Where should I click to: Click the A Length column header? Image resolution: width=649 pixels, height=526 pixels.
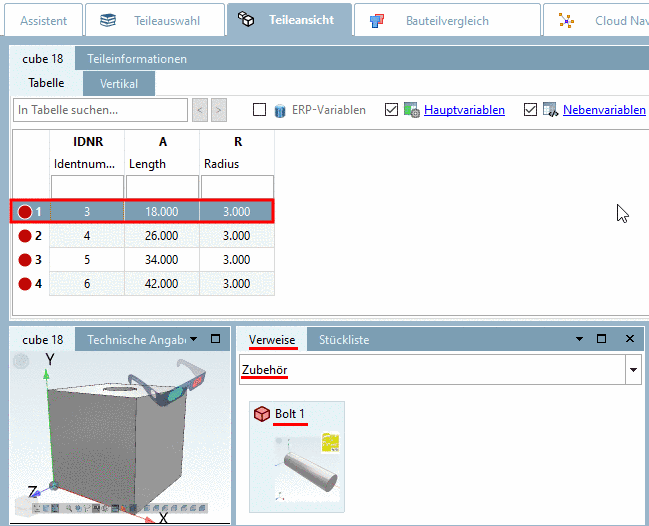(x=162, y=152)
